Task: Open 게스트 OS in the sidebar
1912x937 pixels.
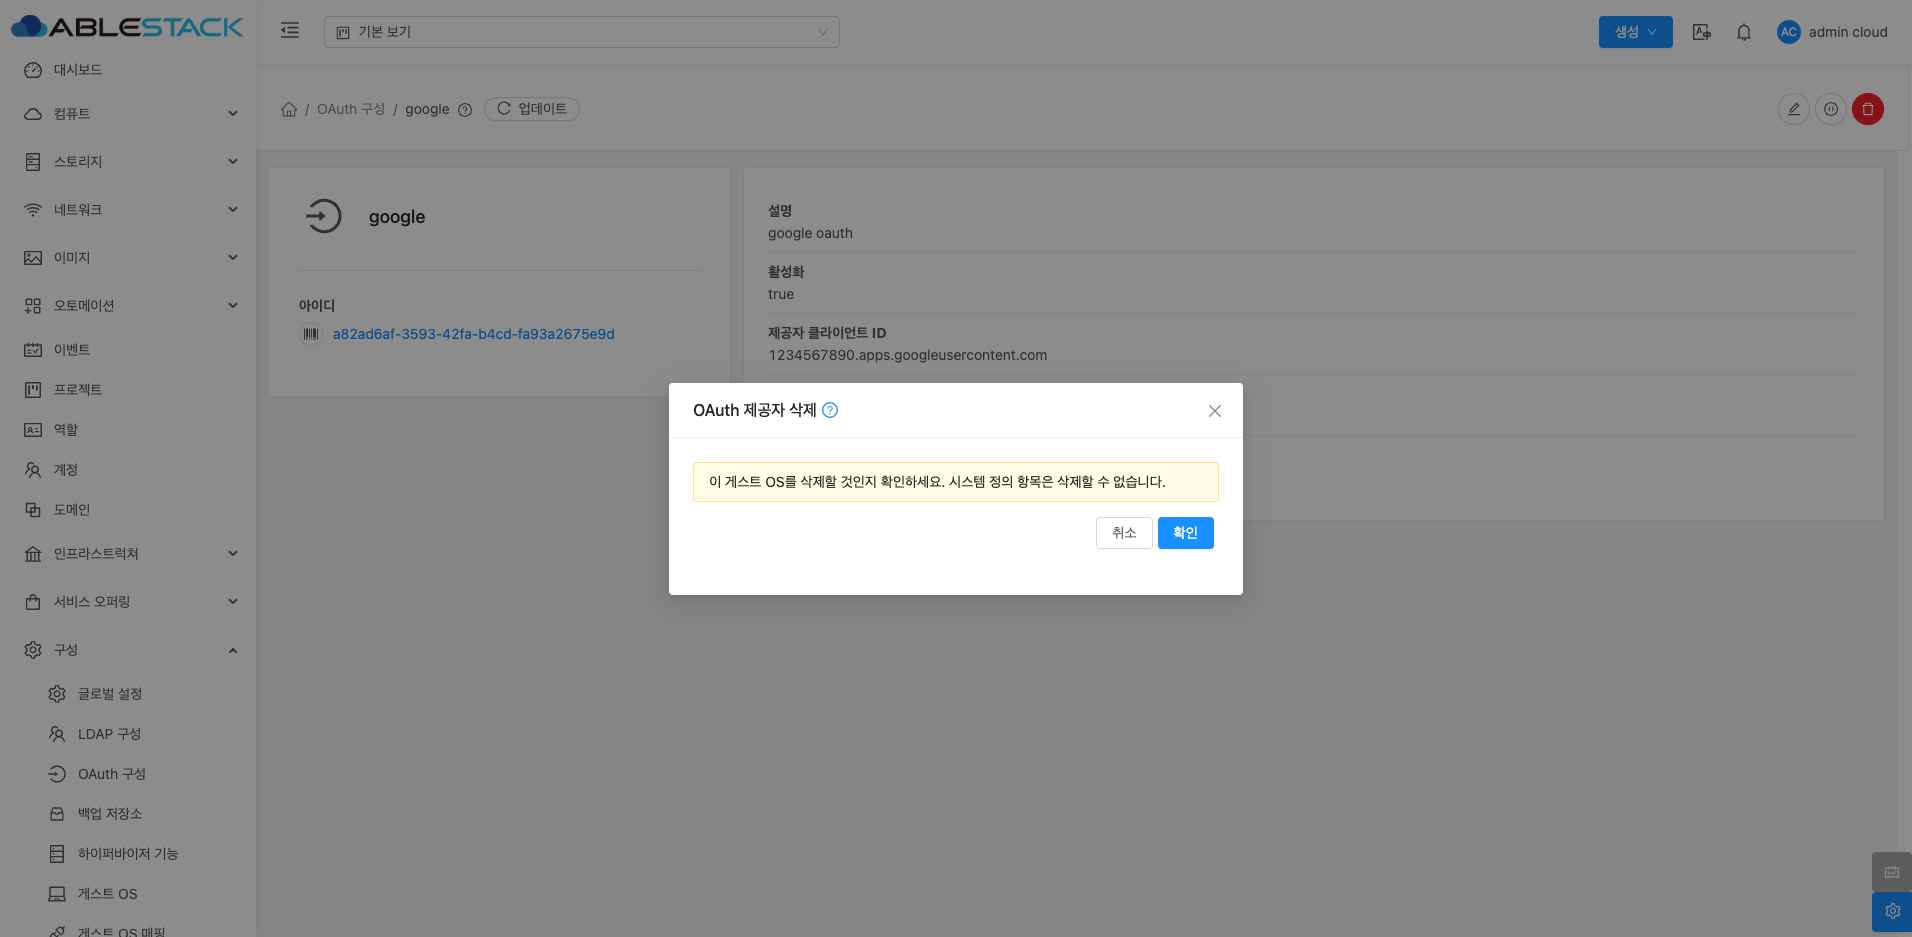Action: point(128,894)
